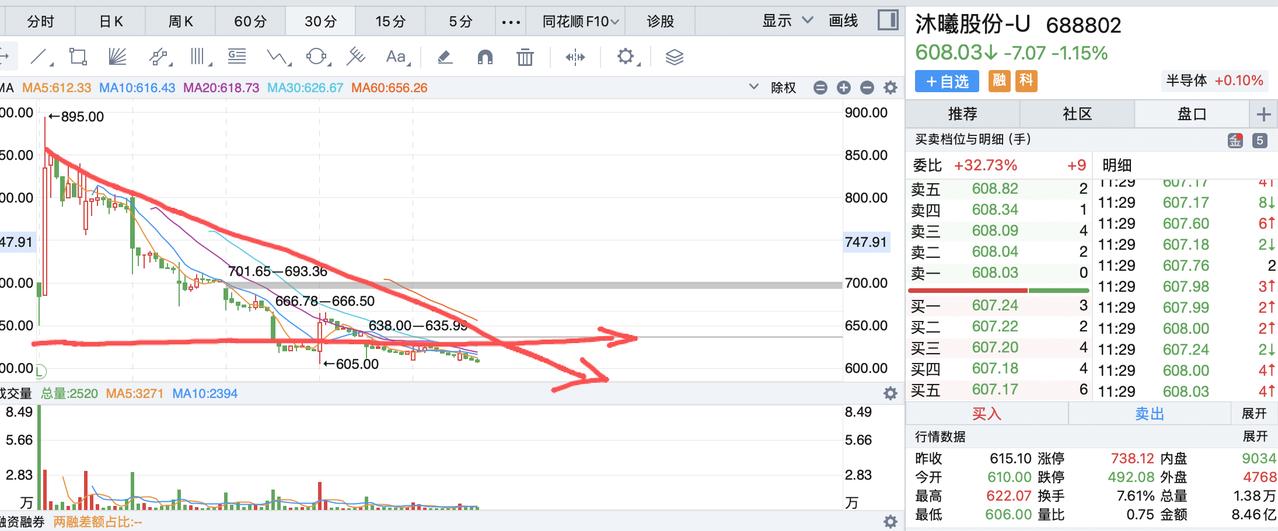Click the 买一 price 607.24

click(995, 305)
